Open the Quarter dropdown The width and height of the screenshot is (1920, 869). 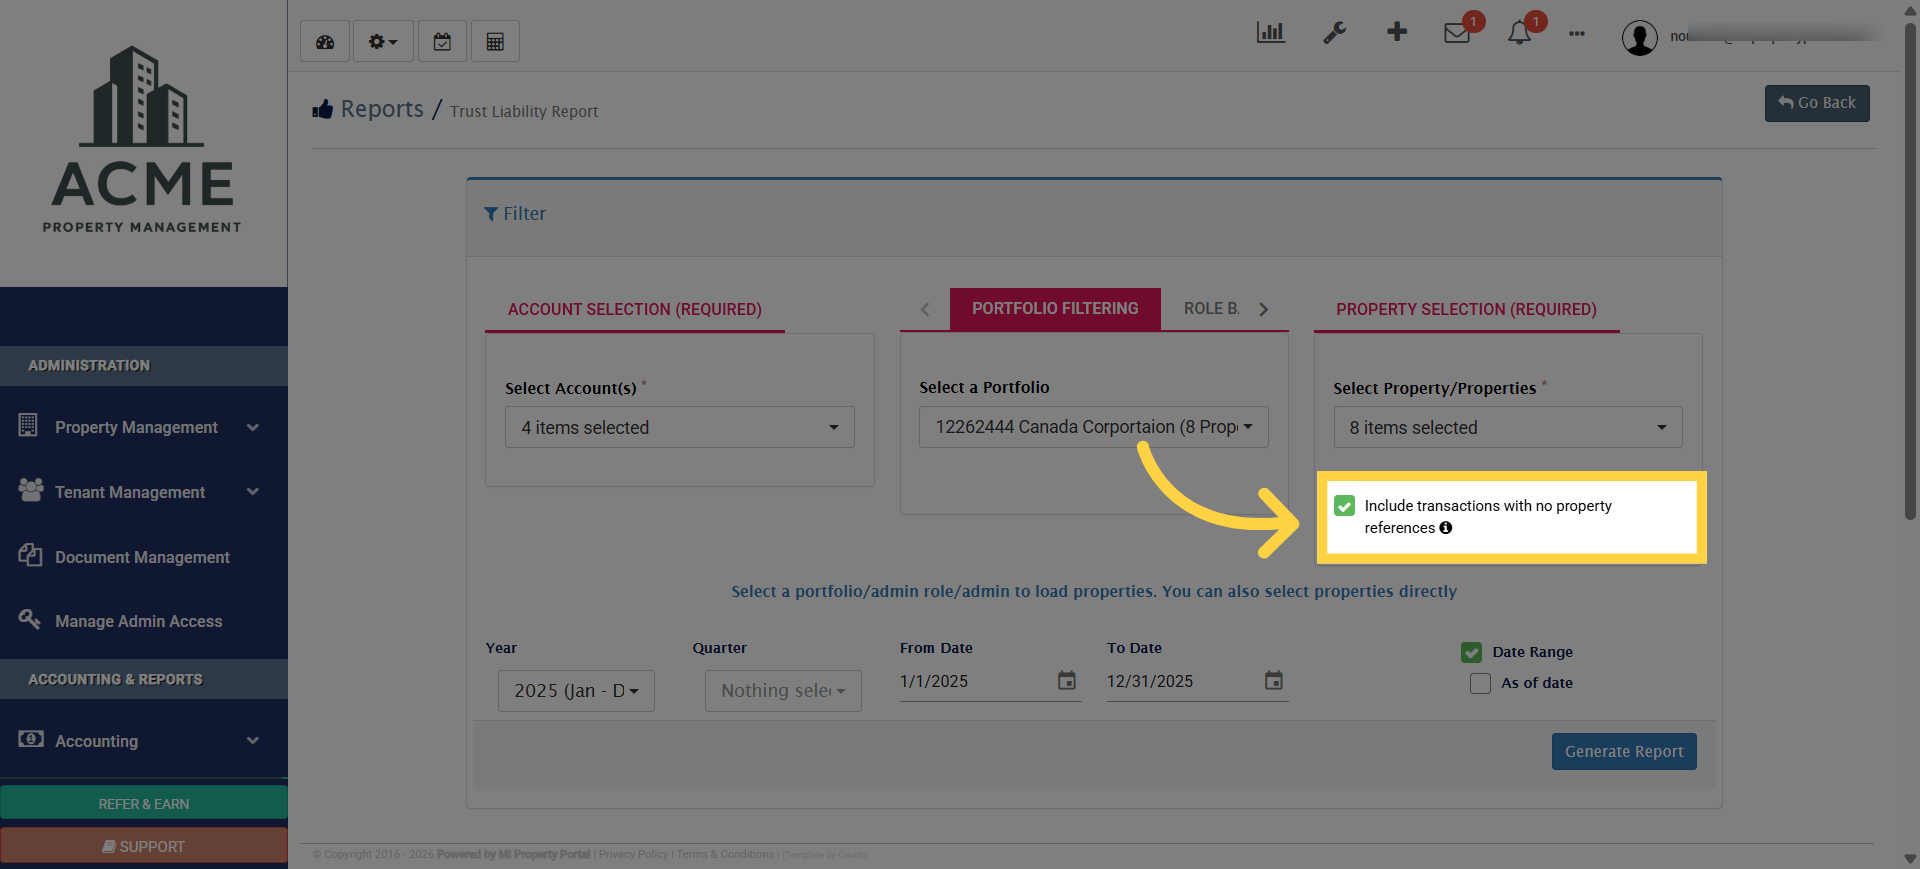click(783, 691)
